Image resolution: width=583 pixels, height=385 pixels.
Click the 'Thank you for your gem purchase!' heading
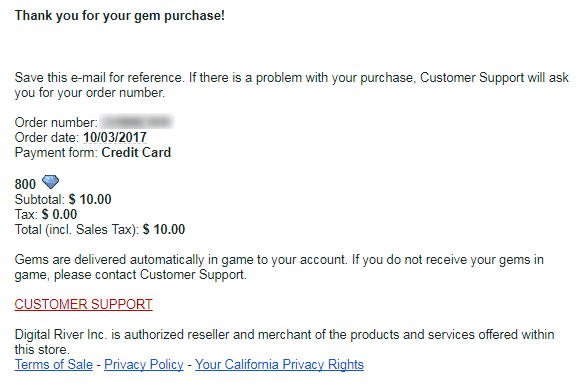pyautogui.click(x=120, y=16)
